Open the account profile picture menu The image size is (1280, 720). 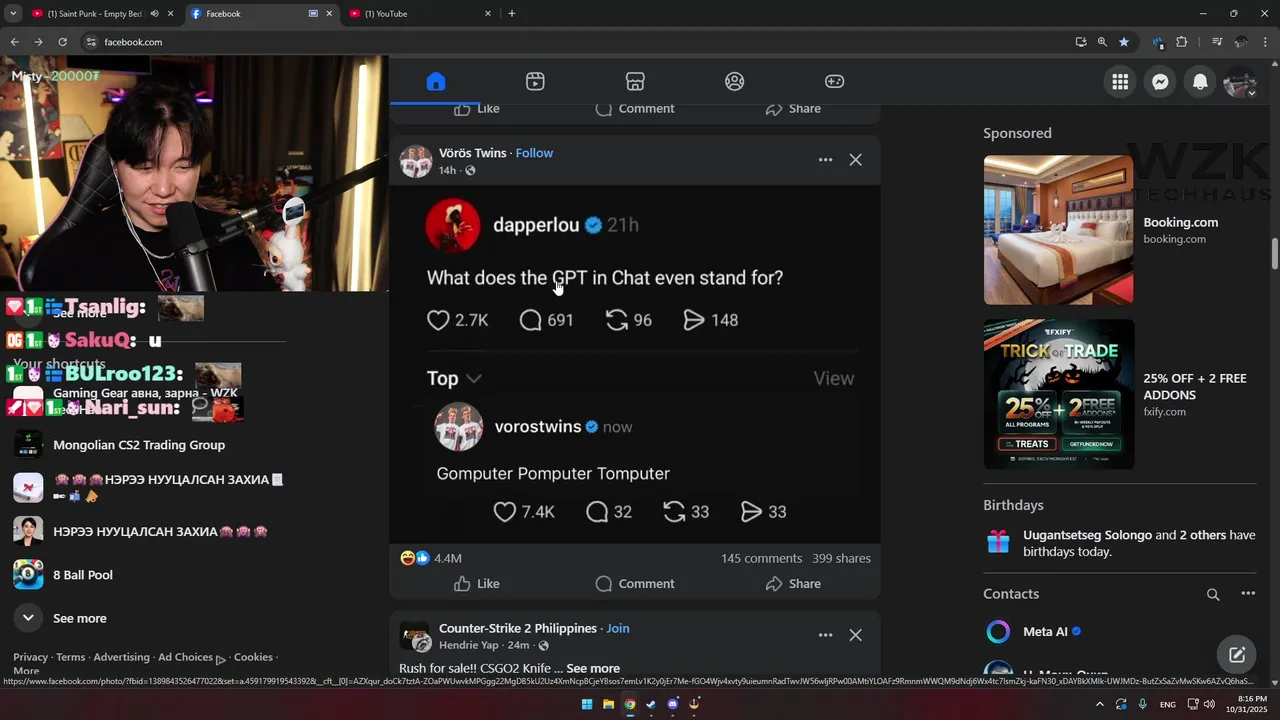[x=1240, y=82]
